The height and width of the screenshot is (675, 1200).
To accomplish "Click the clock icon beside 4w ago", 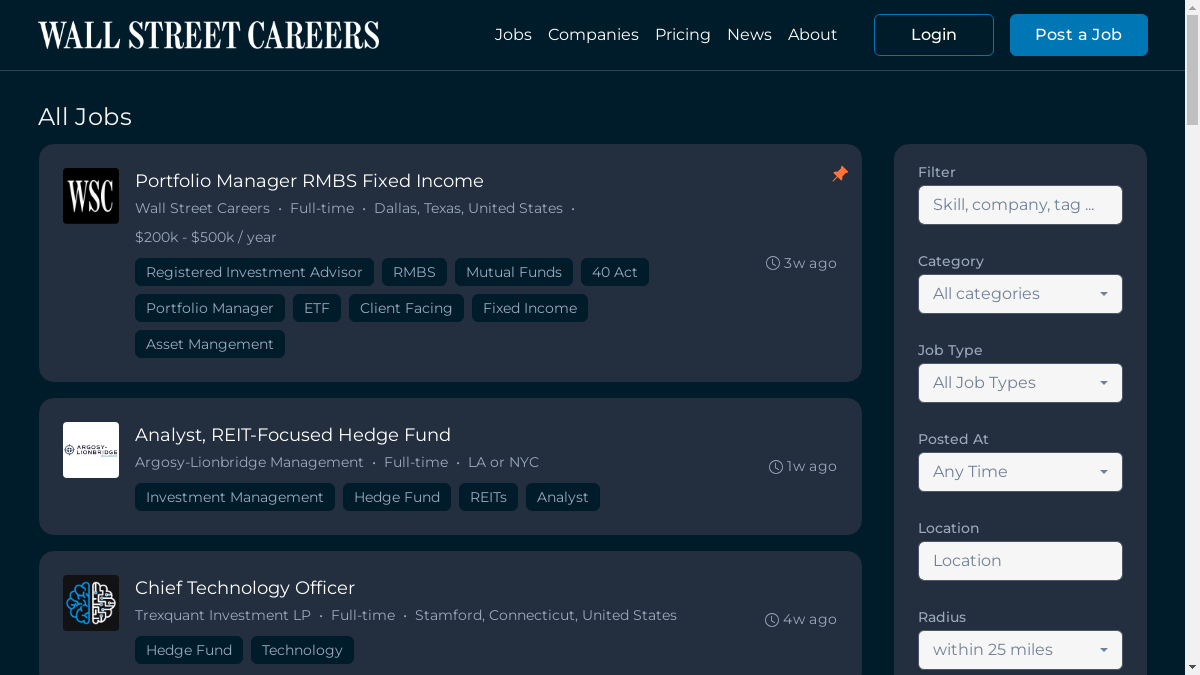I will [x=772, y=620].
